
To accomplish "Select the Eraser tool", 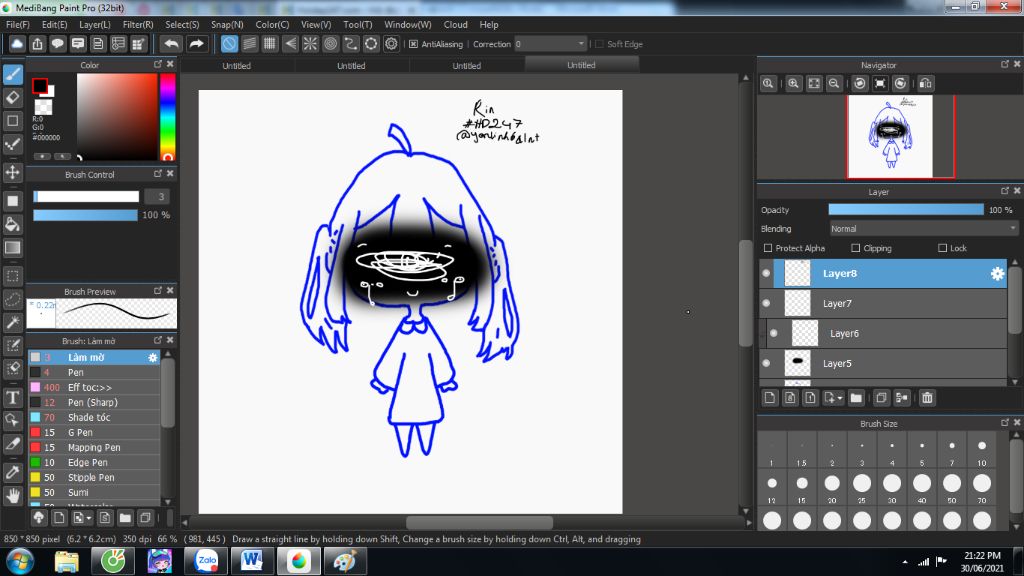I will (x=12, y=98).
